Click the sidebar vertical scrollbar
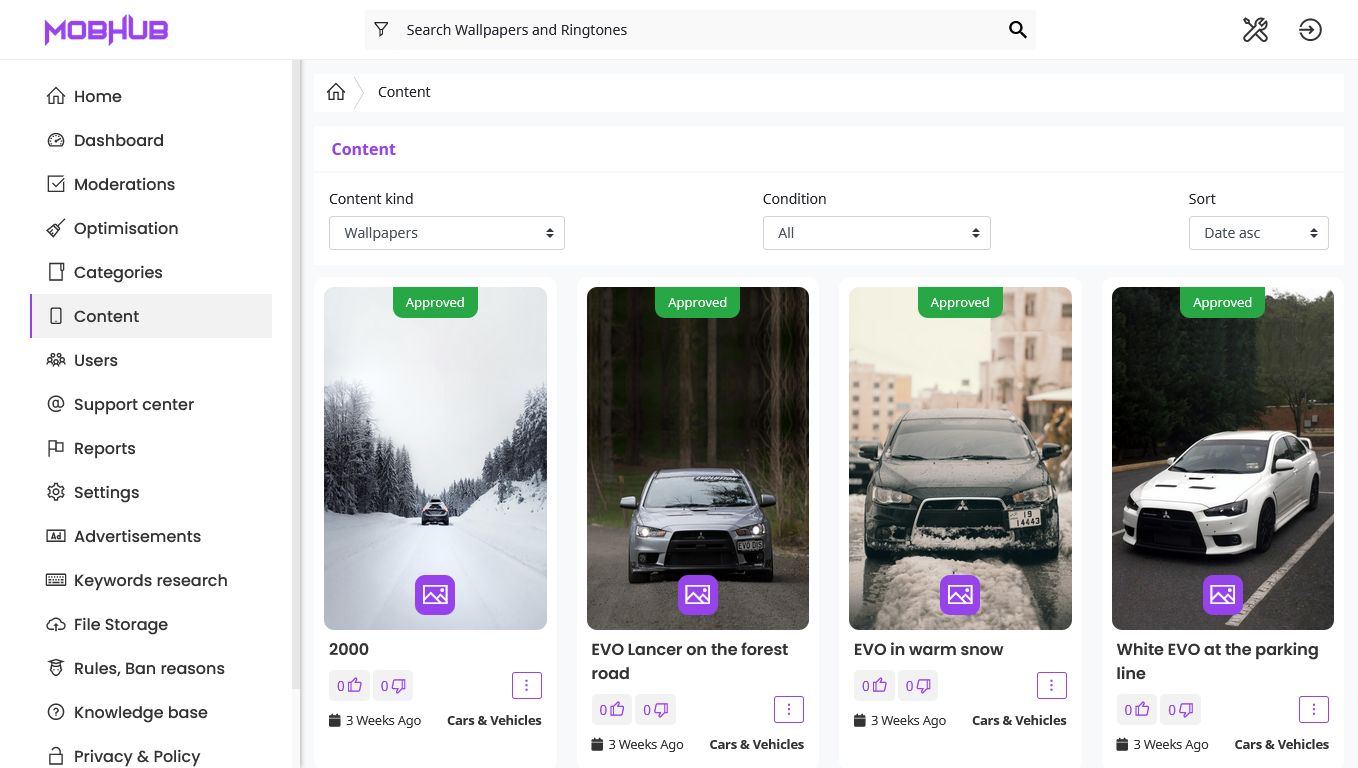This screenshot has width=1358, height=768. pos(296,375)
